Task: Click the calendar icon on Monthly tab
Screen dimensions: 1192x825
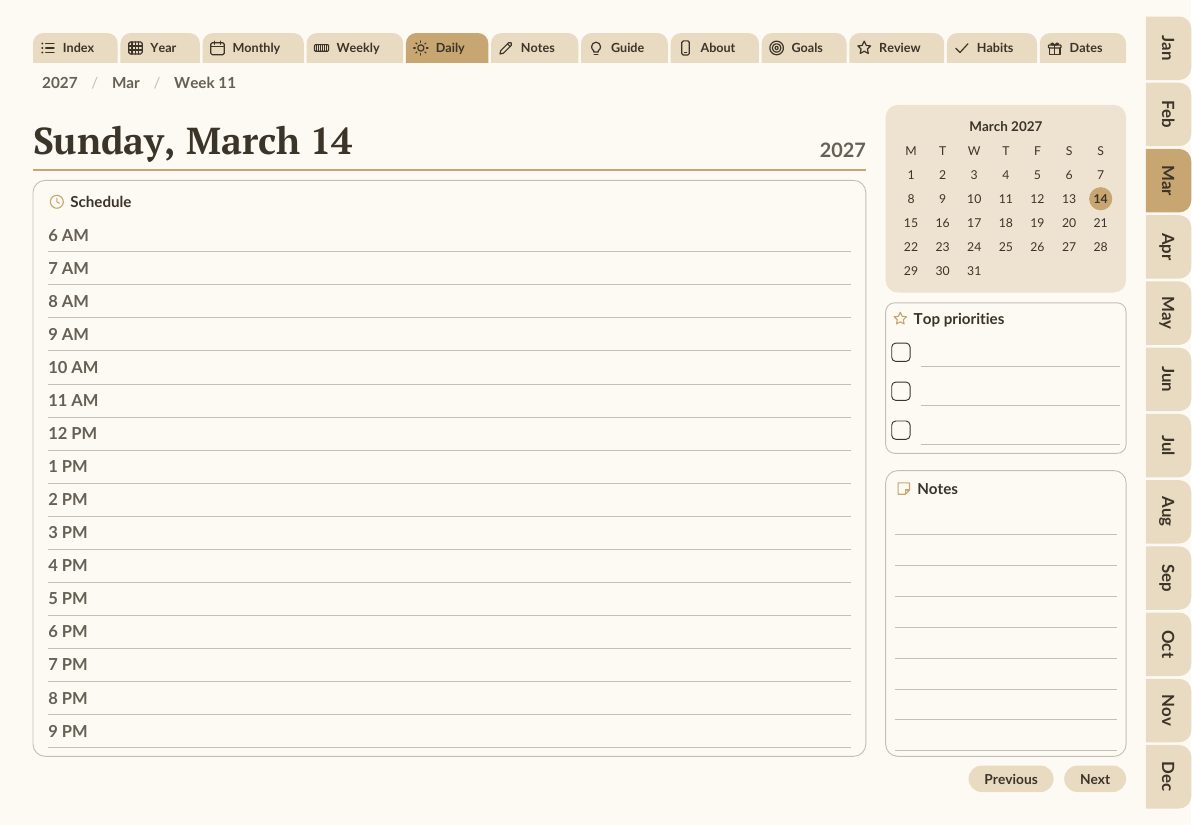Action: 217,48
